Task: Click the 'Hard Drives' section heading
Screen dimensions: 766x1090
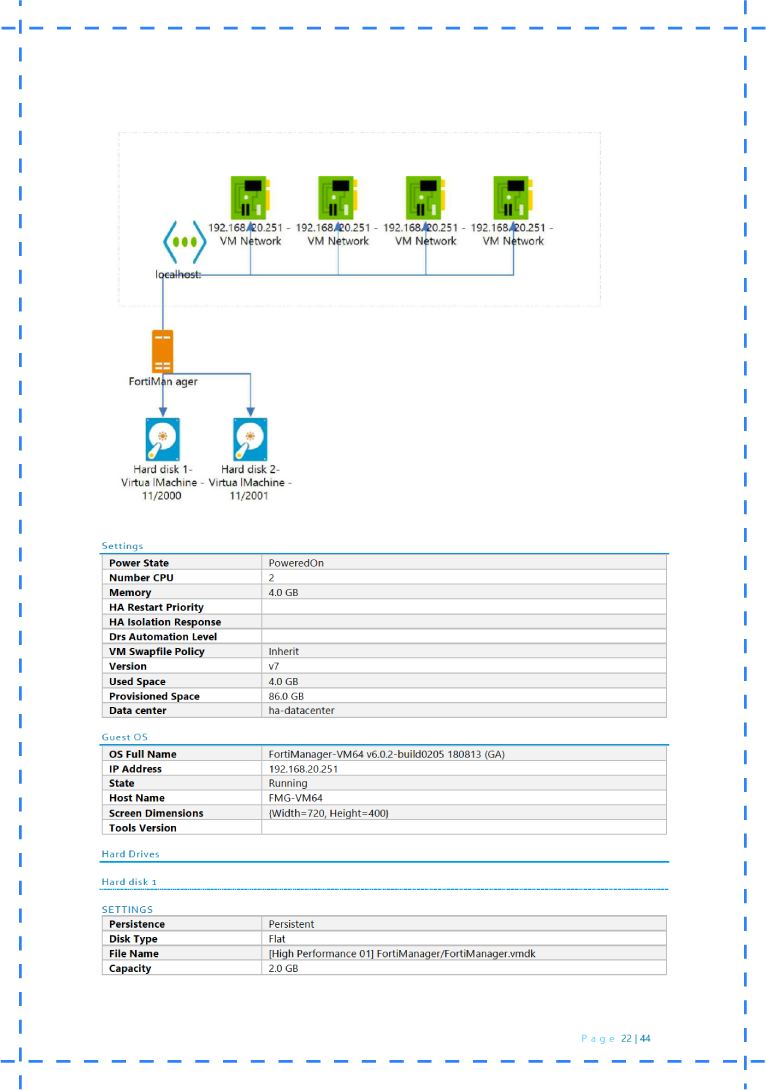Action: tap(131, 854)
